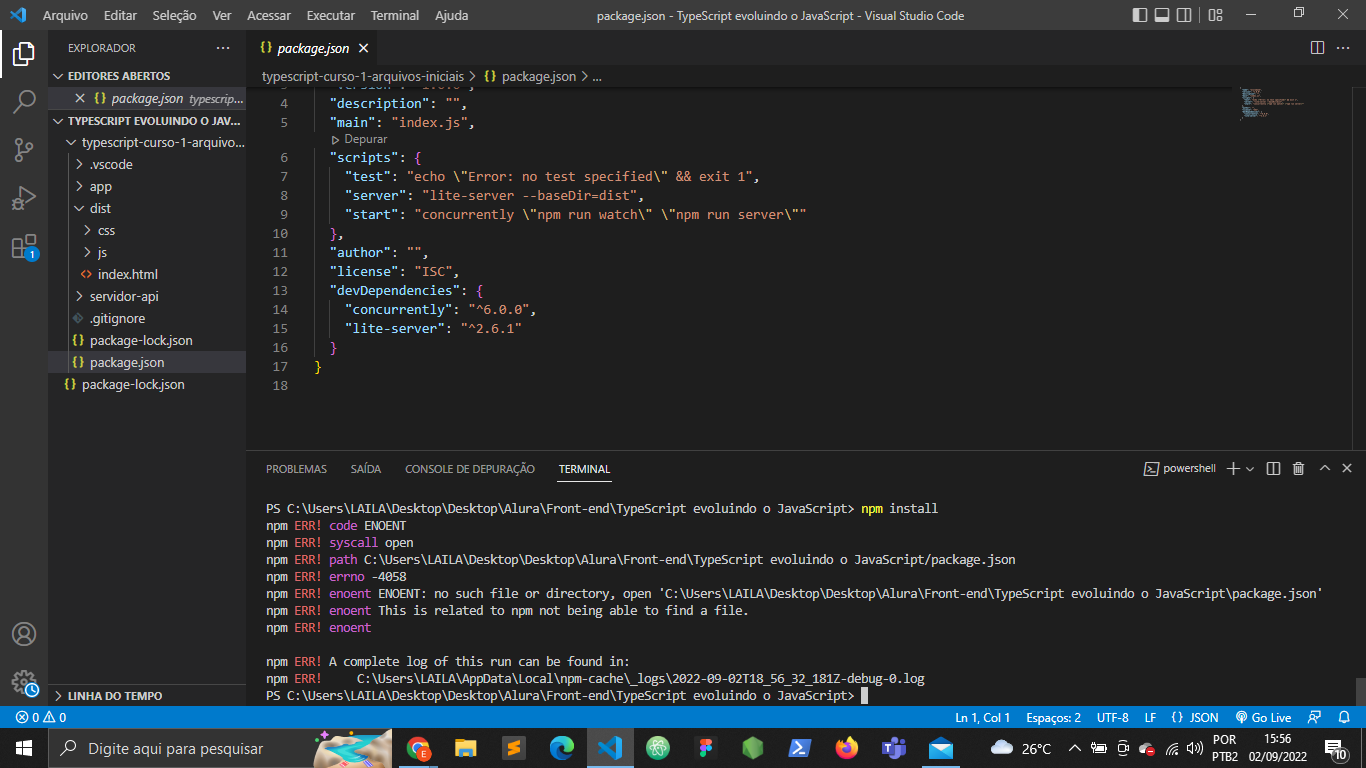The width and height of the screenshot is (1366, 768).
Task: Maximize the terminal panel size
Action: 1325,468
